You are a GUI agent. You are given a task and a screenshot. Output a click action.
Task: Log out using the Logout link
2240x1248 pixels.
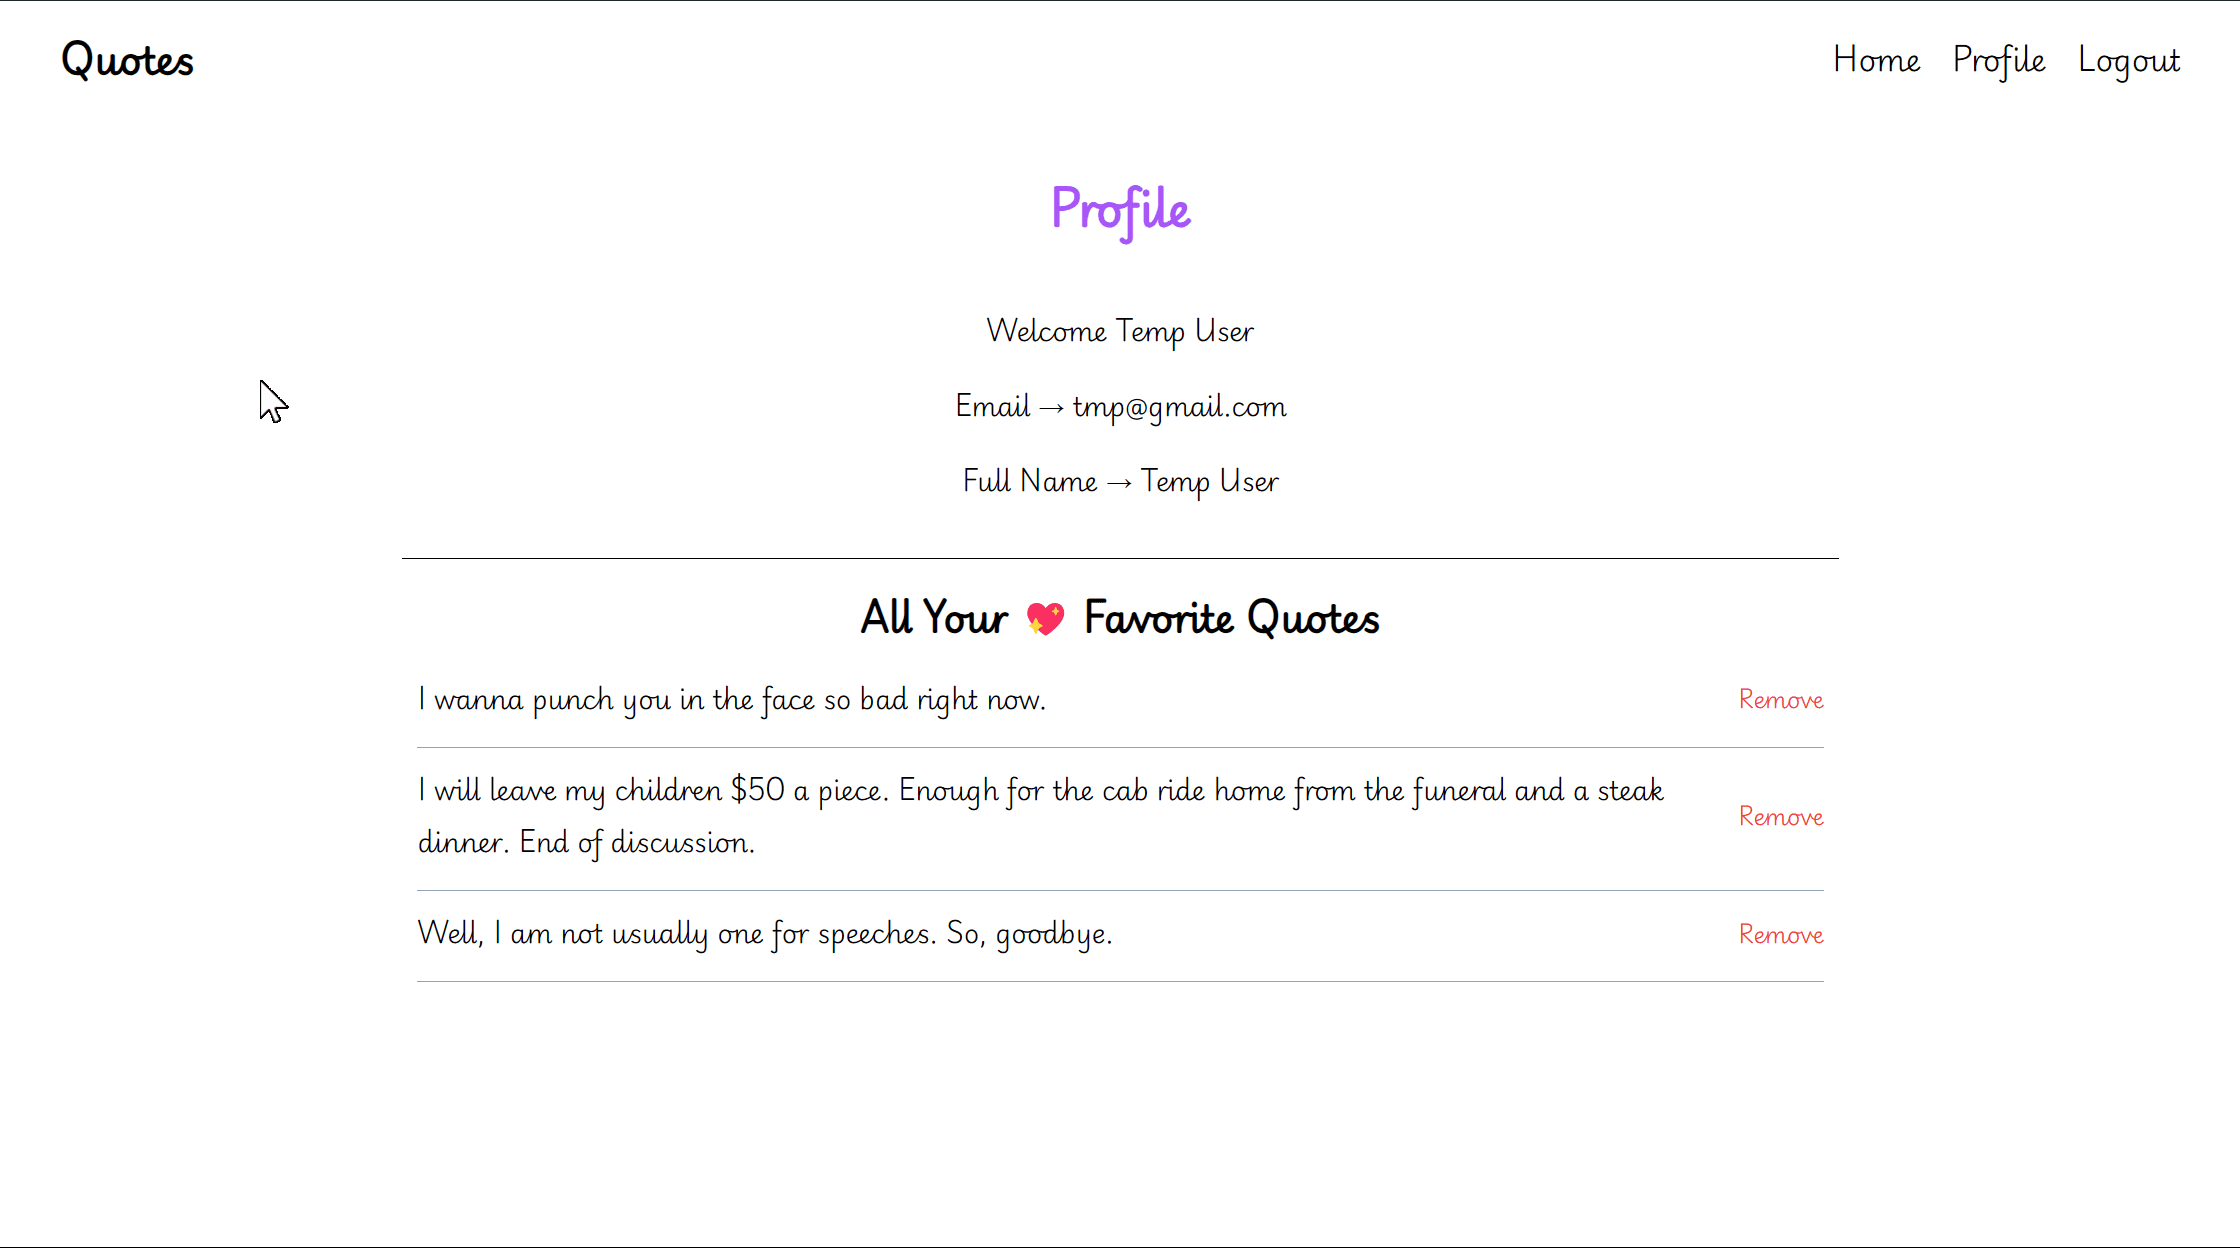pyautogui.click(x=2128, y=60)
